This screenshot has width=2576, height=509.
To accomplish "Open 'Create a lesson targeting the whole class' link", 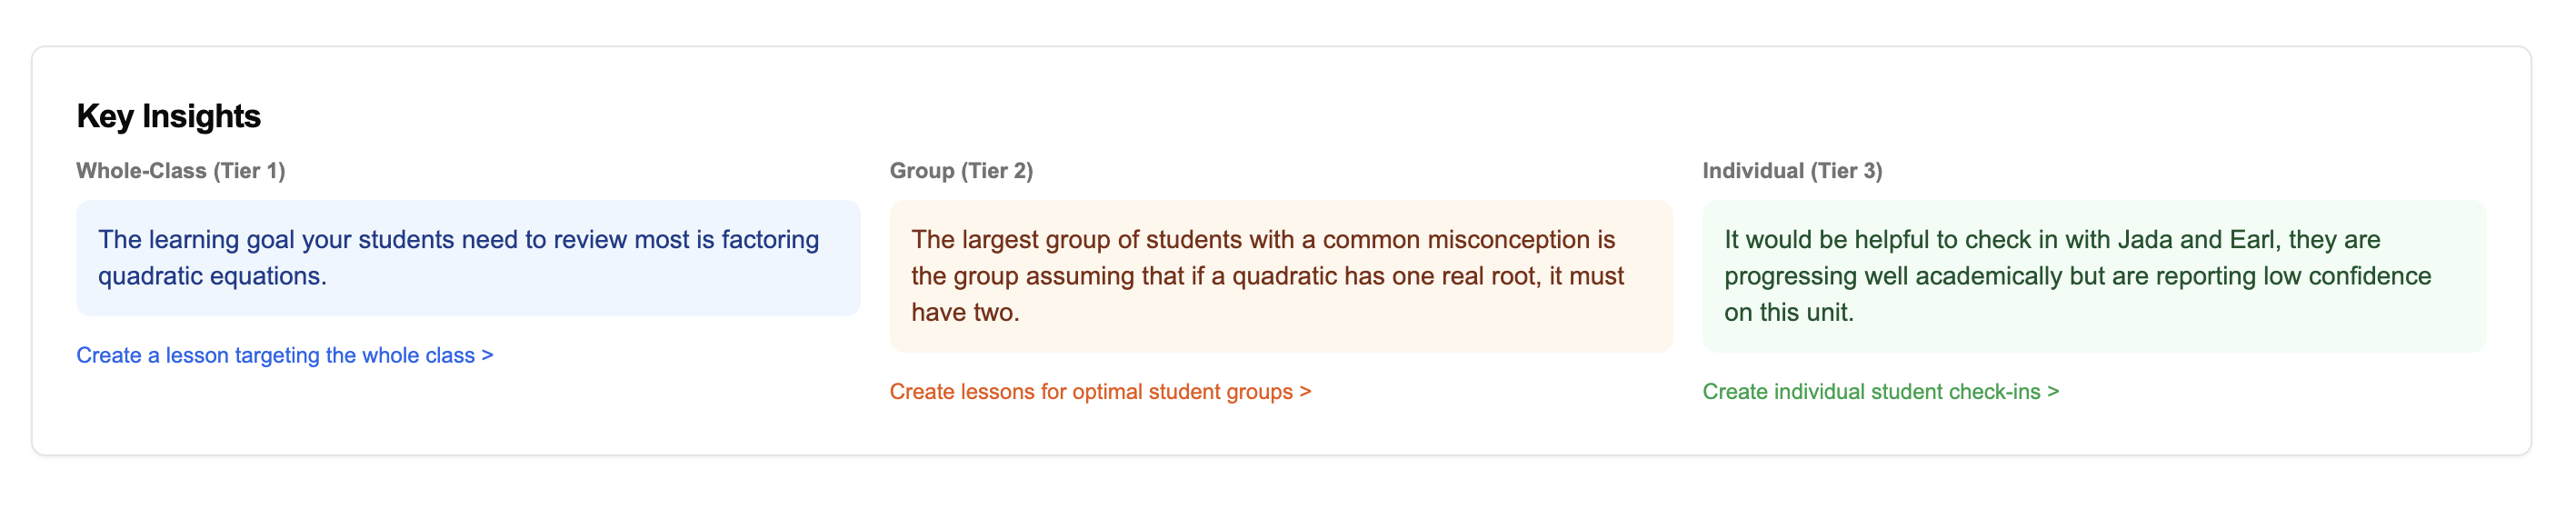I will 275,355.
